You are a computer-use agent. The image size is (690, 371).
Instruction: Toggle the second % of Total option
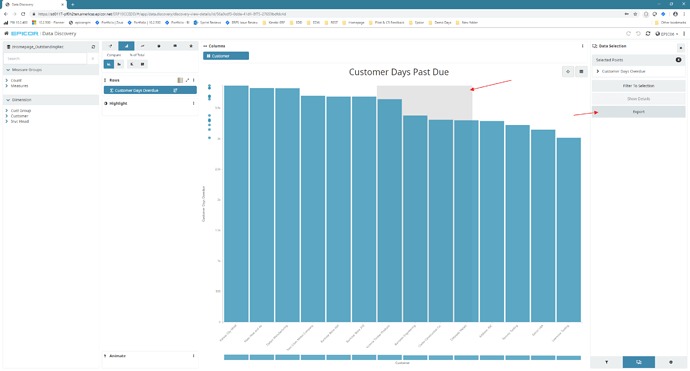coord(142,64)
